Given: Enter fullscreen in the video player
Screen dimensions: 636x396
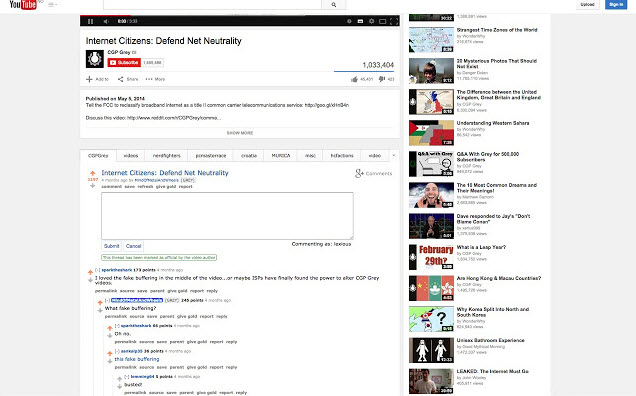Looking at the screenshot, I should (394, 21).
